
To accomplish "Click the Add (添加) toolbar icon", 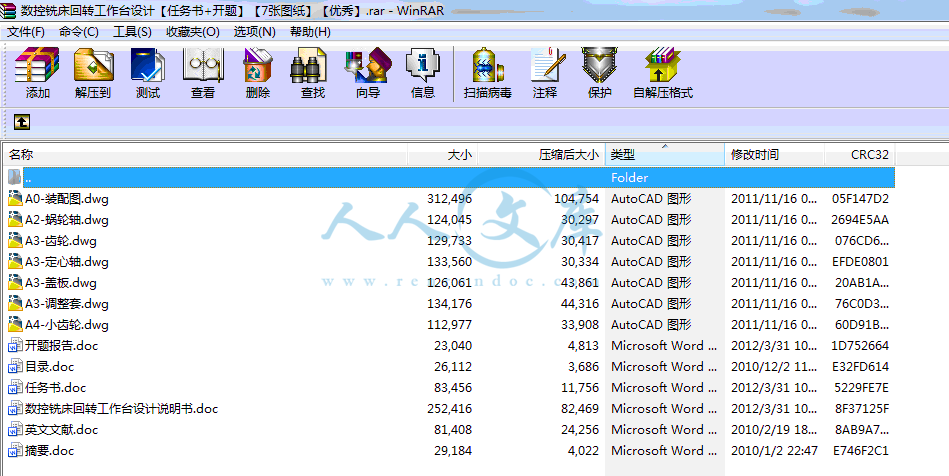I will [38, 65].
